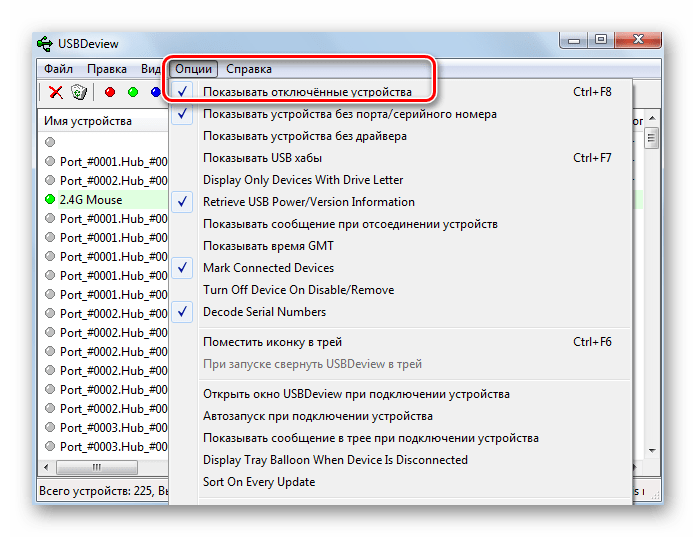696x537 pixels.
Task: Enable Display Only Devices With Drive Letter
Action: pyautogui.click(x=400, y=180)
